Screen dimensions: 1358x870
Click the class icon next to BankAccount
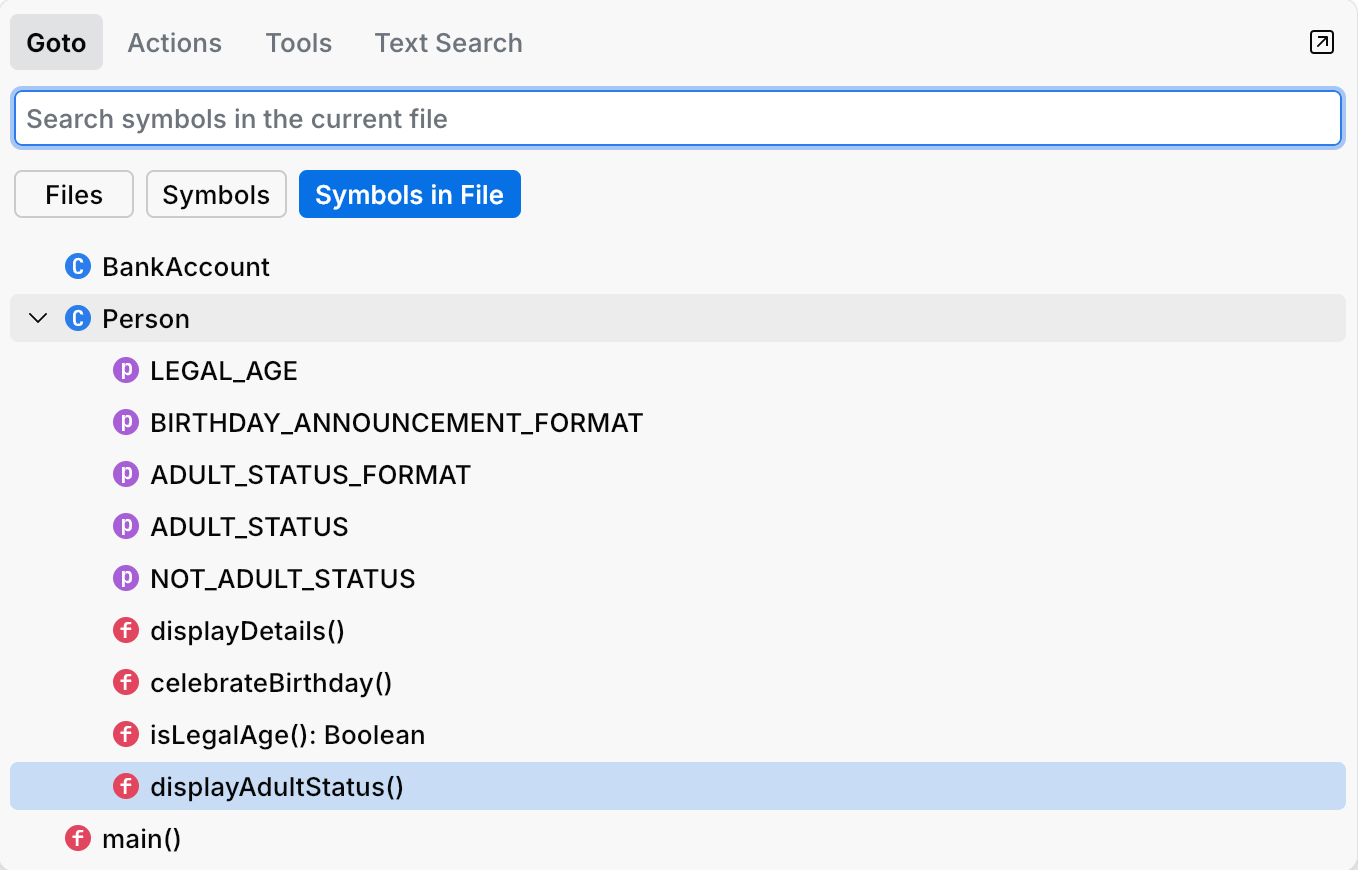[x=77, y=266]
